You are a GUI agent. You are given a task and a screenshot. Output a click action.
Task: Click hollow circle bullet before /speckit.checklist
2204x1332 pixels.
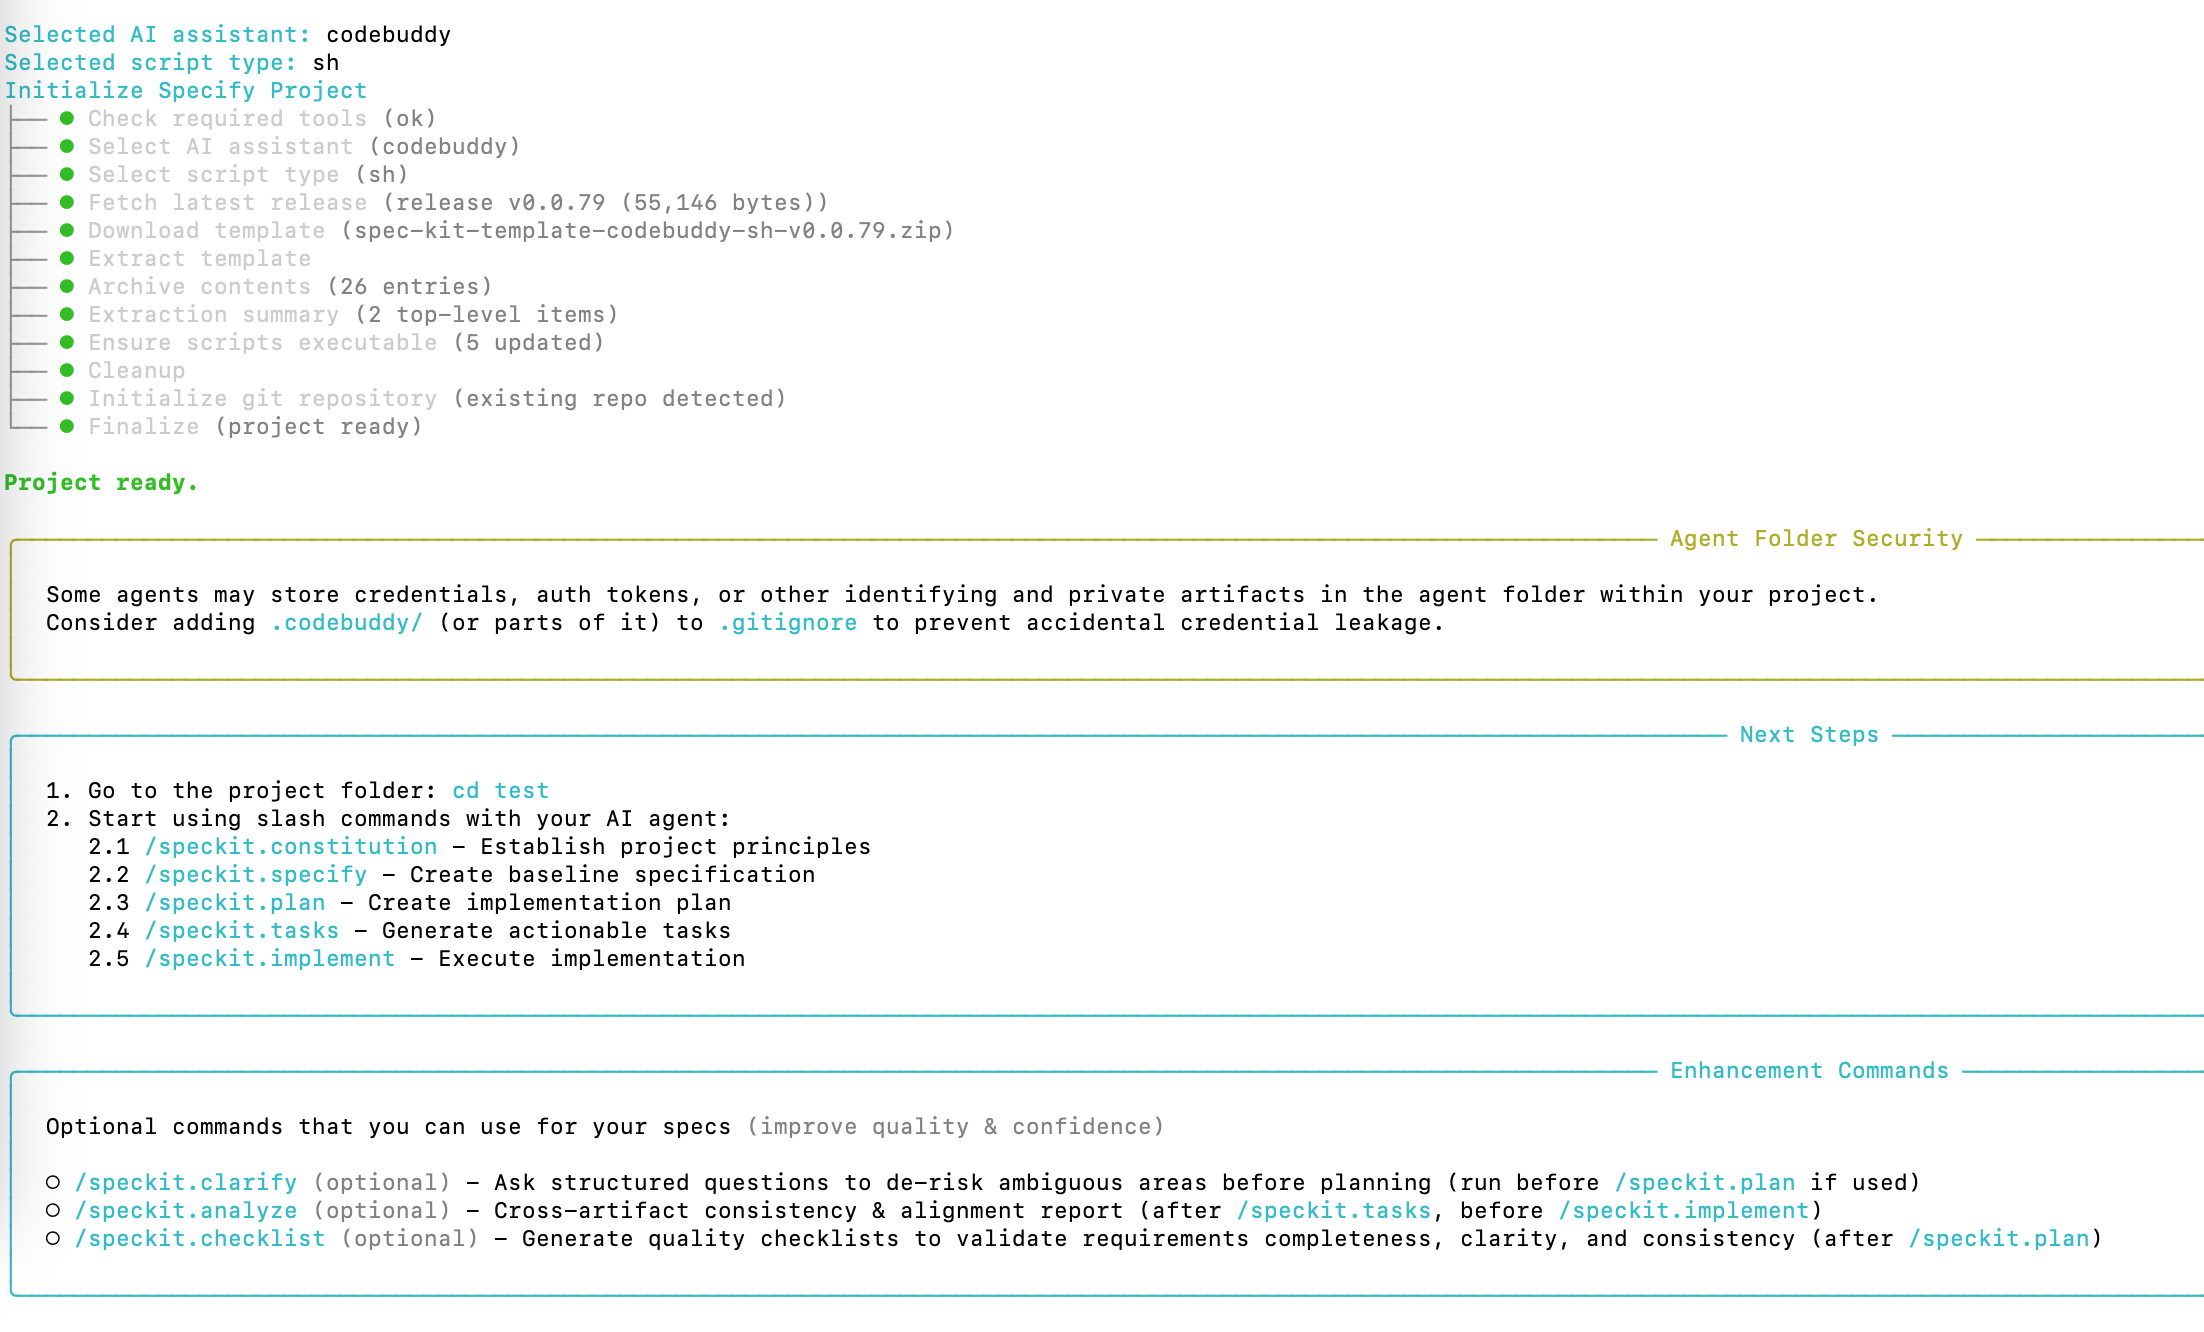[x=53, y=1238]
